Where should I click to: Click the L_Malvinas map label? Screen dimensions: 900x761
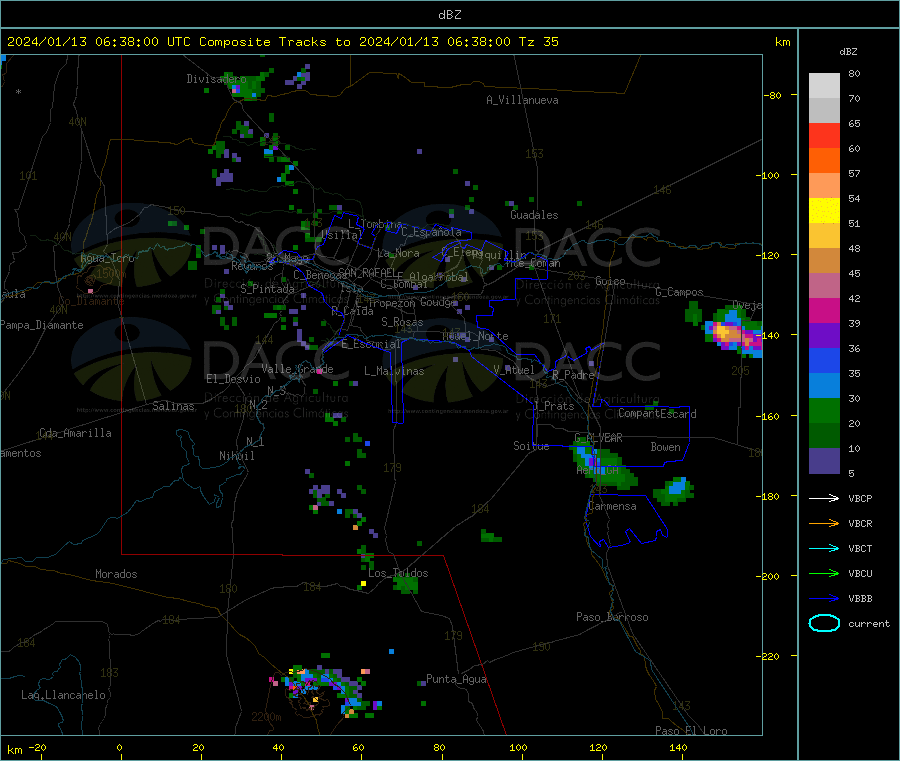point(394,371)
